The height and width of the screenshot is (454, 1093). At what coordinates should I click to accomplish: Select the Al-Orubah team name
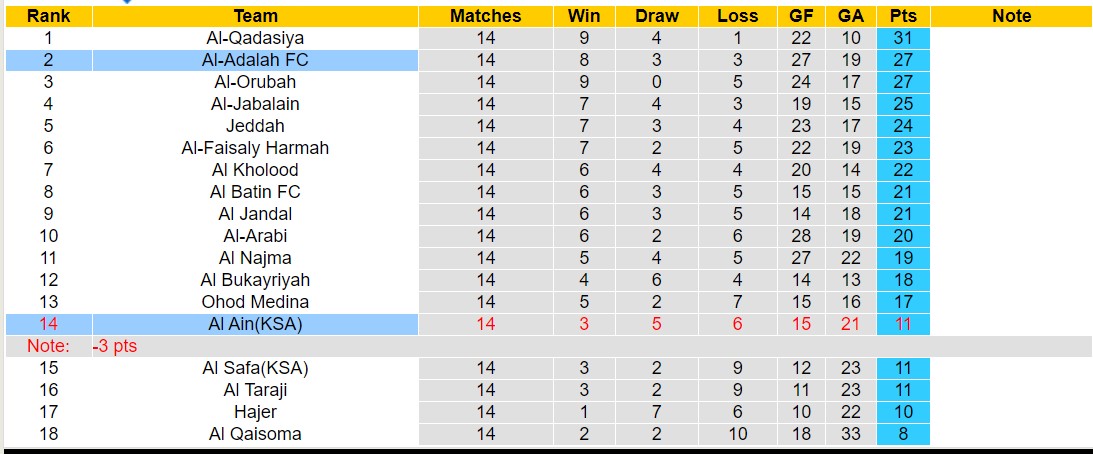(x=255, y=82)
